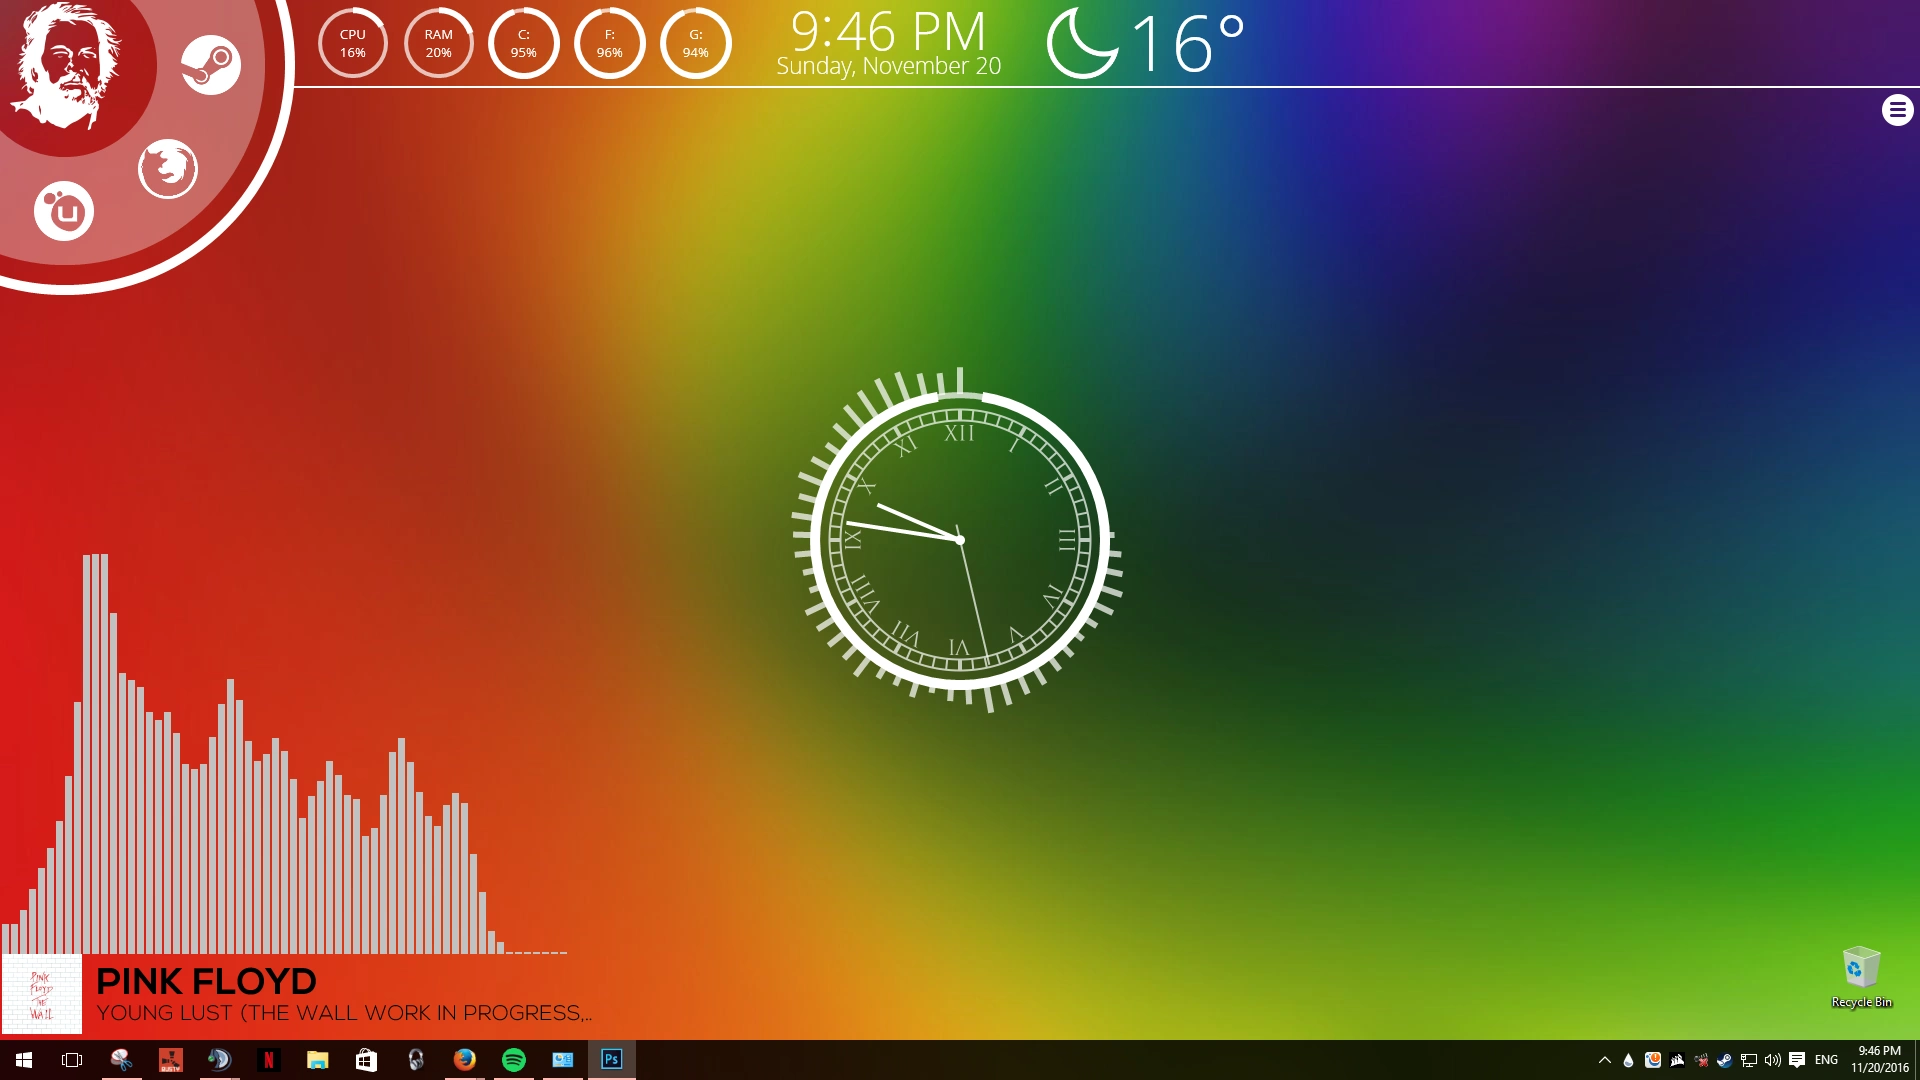Click the Pink Floyd The Wall album cover
Viewport: 1920px width, 1080px height.
click(41, 994)
